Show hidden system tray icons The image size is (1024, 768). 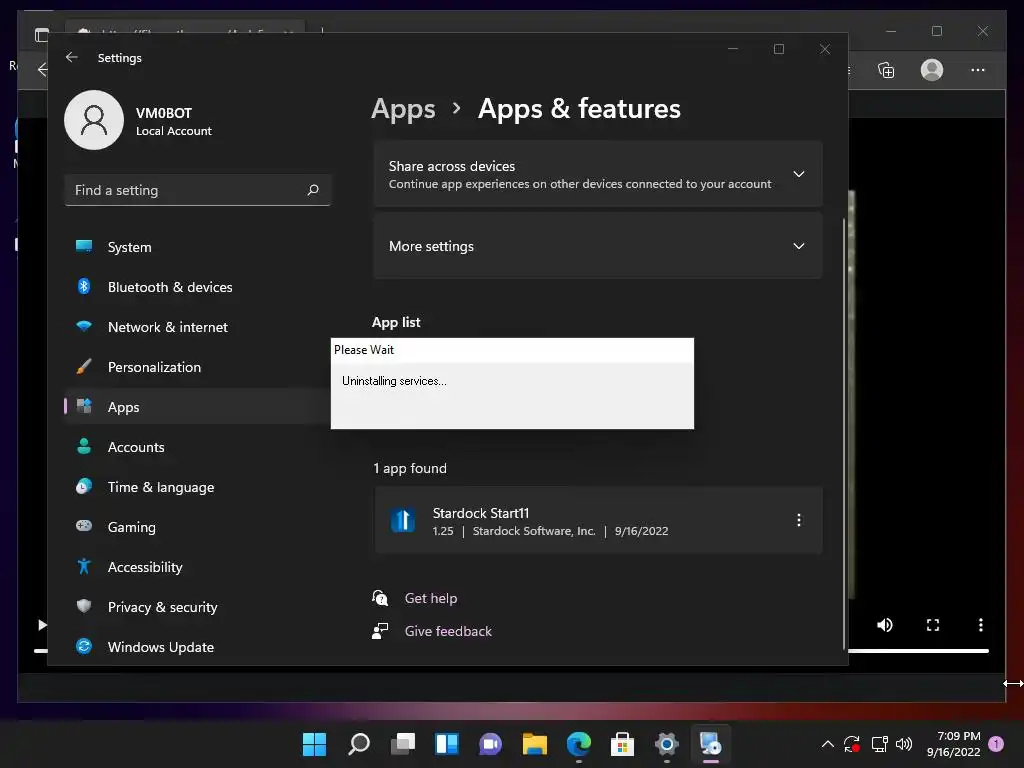click(x=827, y=744)
